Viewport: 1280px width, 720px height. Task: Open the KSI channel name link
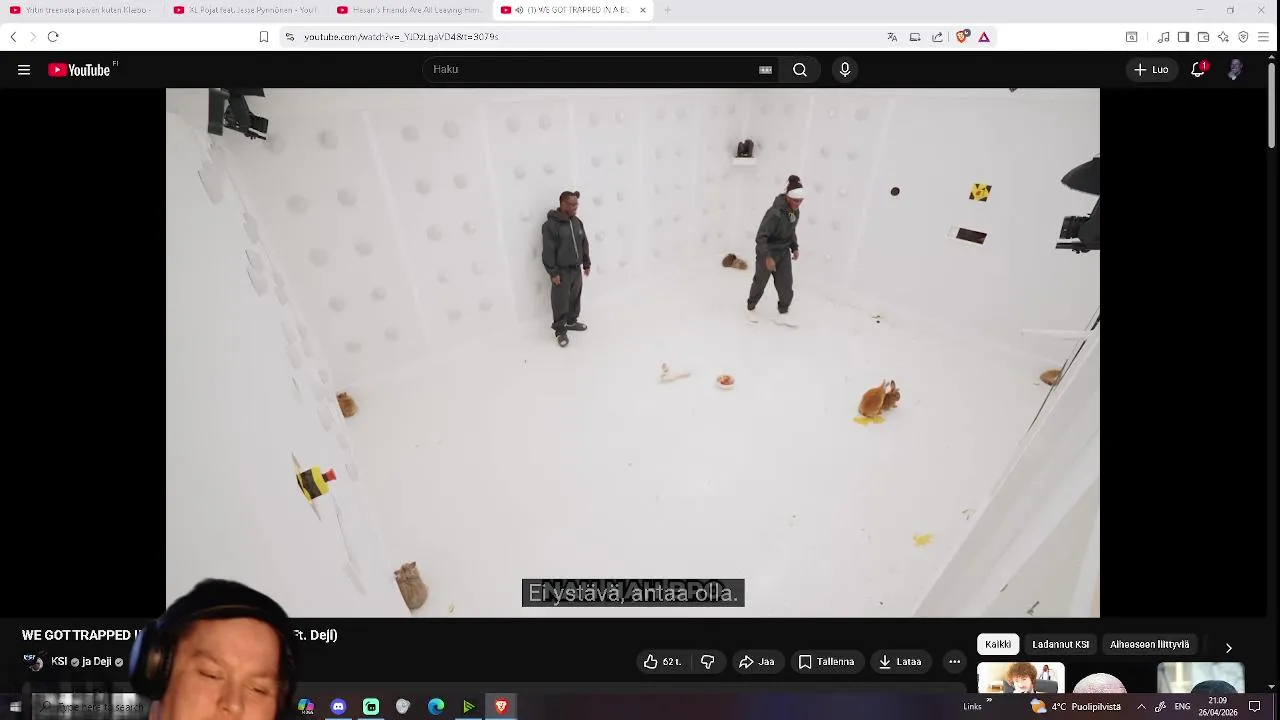[x=59, y=662]
